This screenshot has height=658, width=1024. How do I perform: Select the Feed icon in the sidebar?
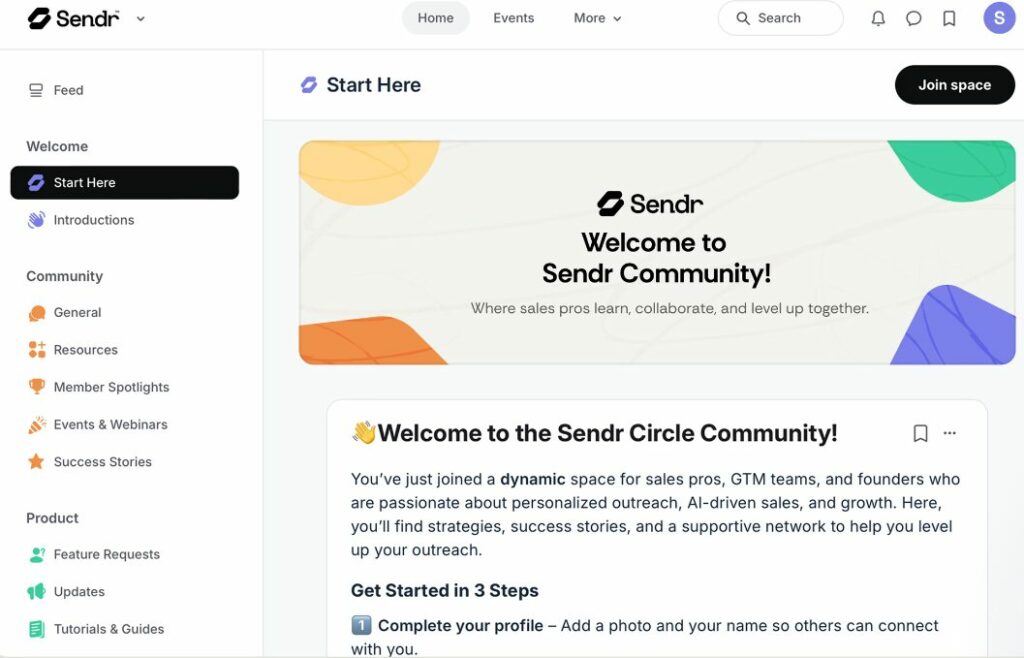36,89
